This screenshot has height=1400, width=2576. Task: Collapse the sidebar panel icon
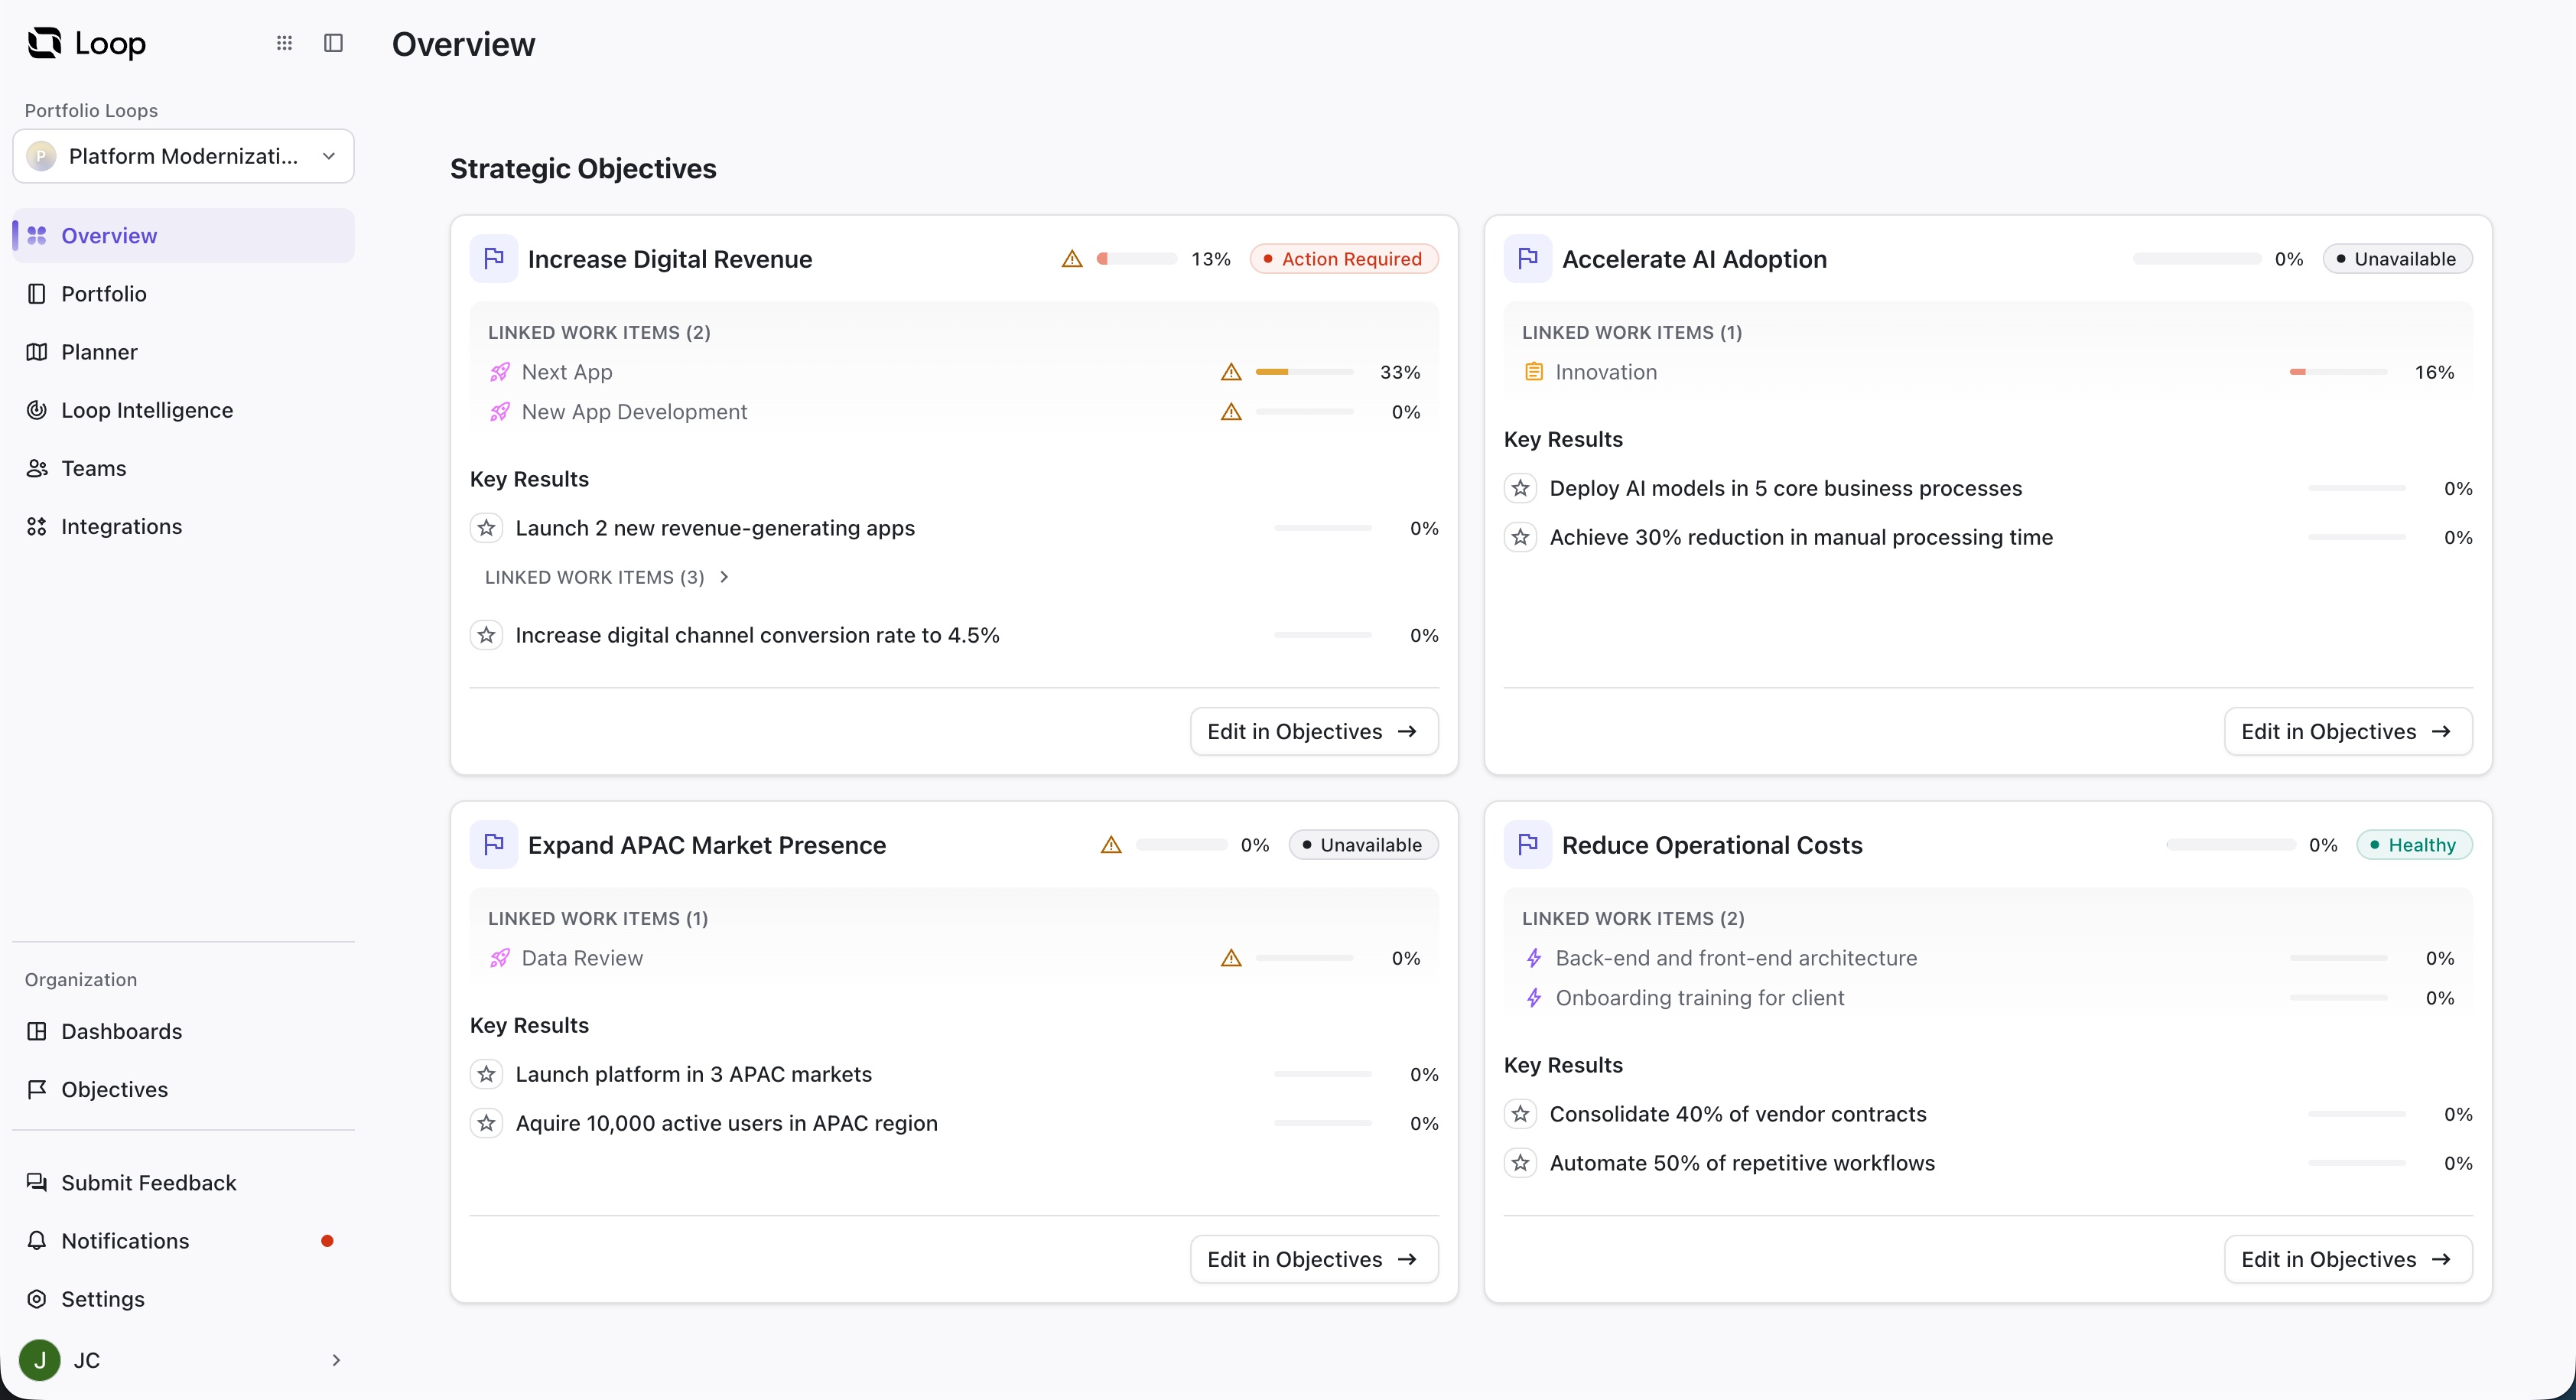(334, 43)
